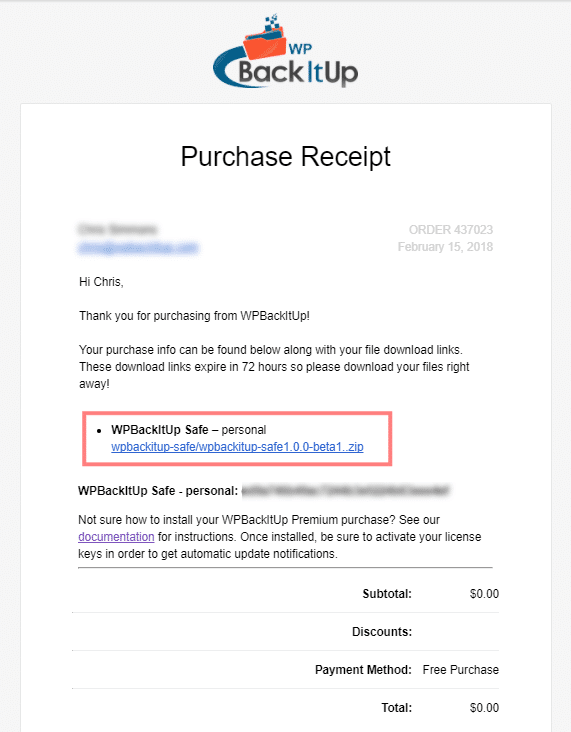
Task: Click the Subtotal $0.00 amount
Action: pos(484,594)
